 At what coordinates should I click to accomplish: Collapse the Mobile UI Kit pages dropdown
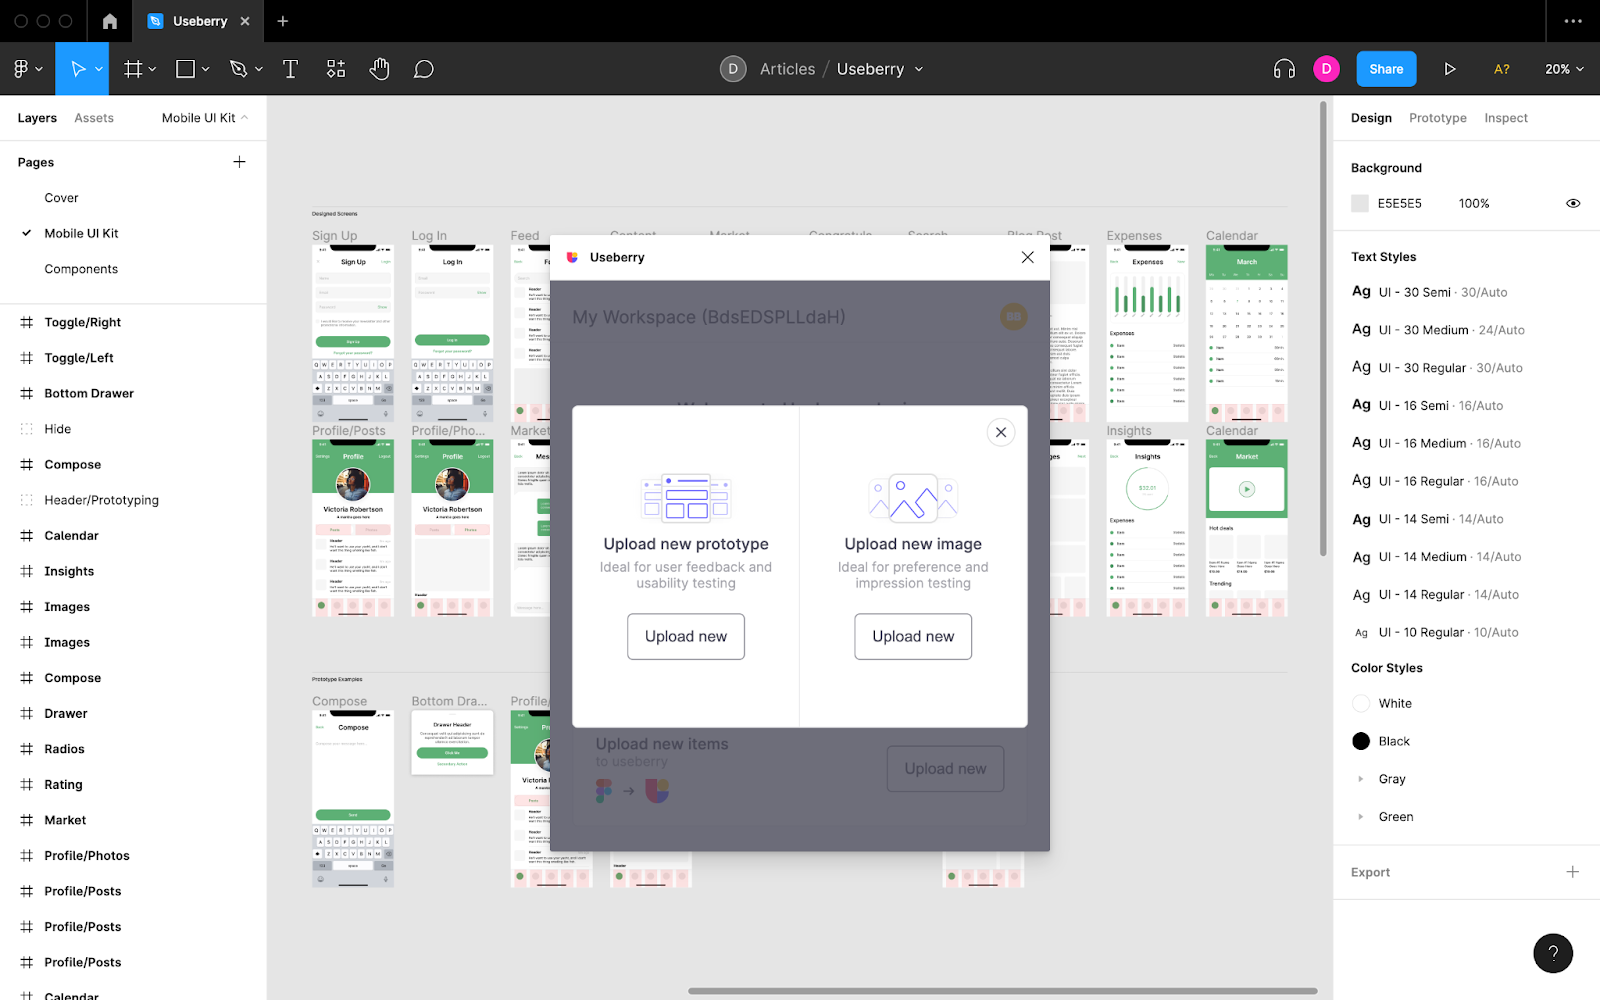205,118
